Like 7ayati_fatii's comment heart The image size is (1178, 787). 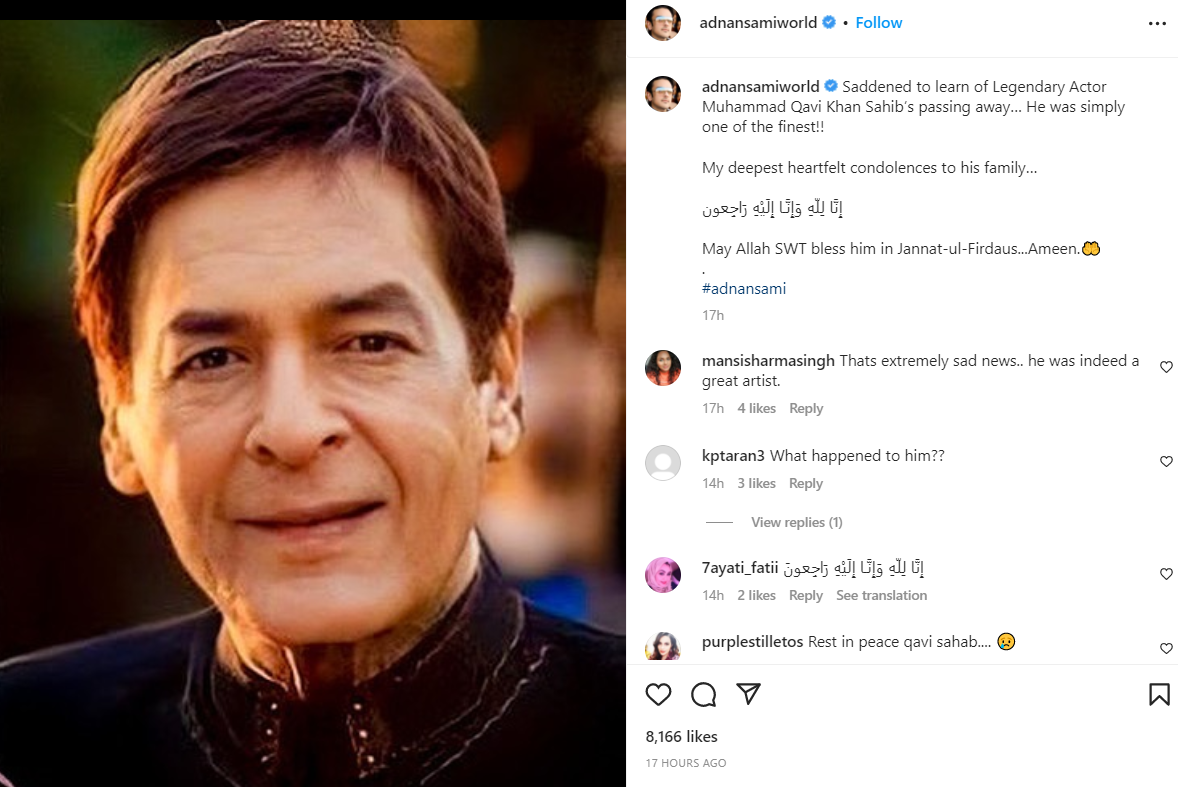[x=1166, y=574]
